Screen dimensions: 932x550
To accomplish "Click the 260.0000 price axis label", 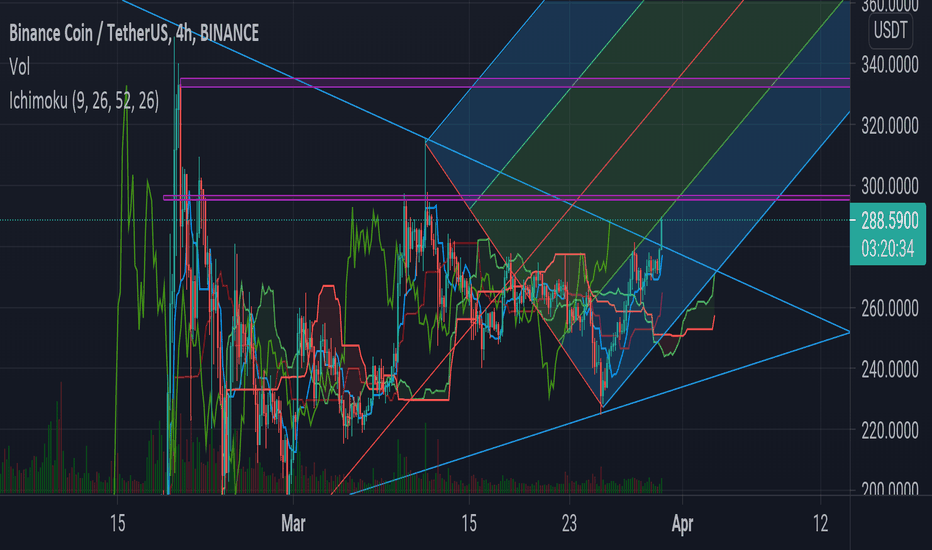I will pos(890,308).
